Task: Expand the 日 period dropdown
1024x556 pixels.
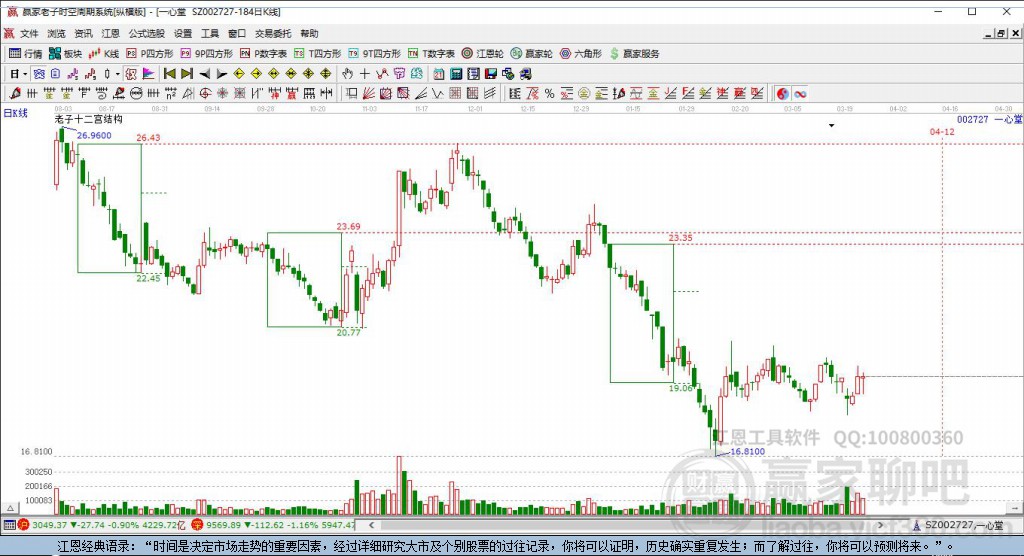Action: click(x=25, y=74)
